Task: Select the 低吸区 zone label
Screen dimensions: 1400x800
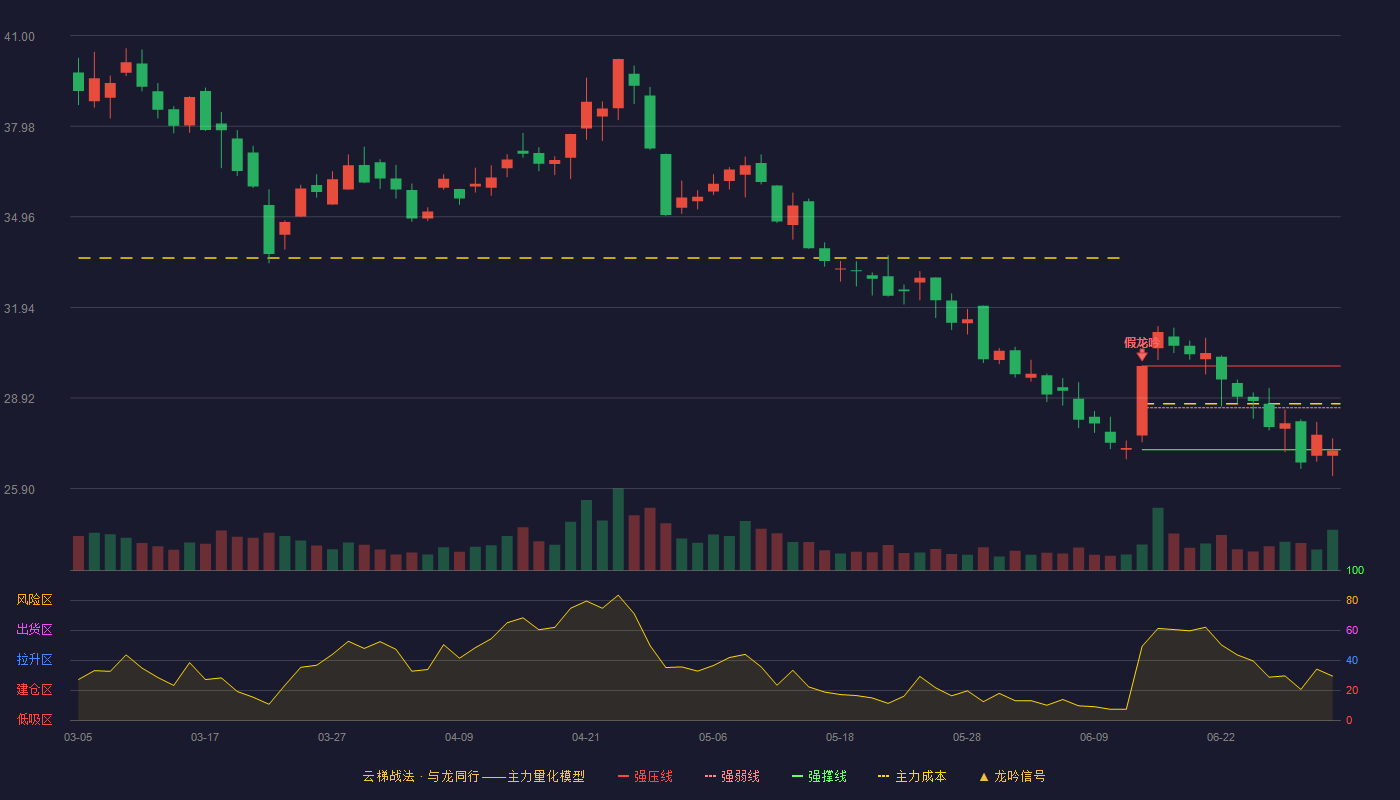Action: pos(34,719)
